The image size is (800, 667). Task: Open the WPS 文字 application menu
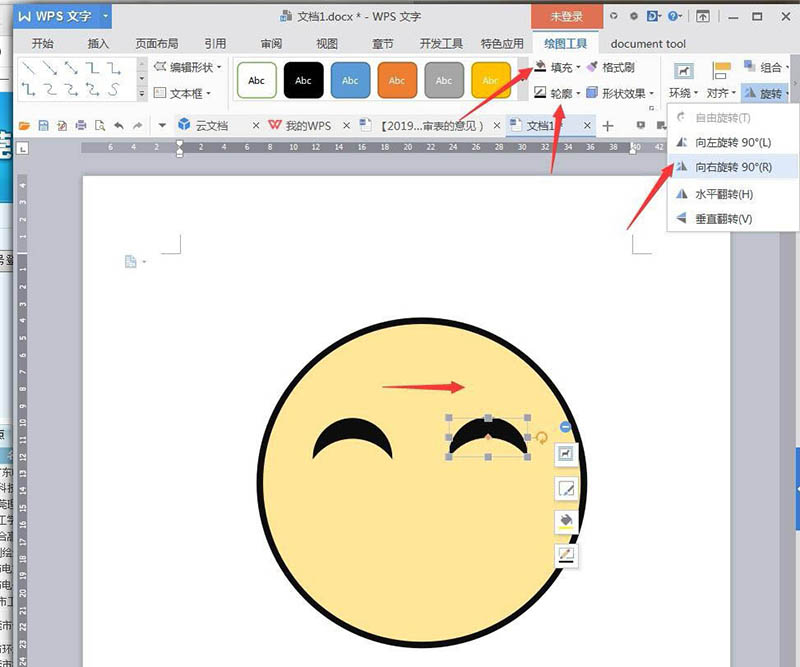click(x=62, y=16)
